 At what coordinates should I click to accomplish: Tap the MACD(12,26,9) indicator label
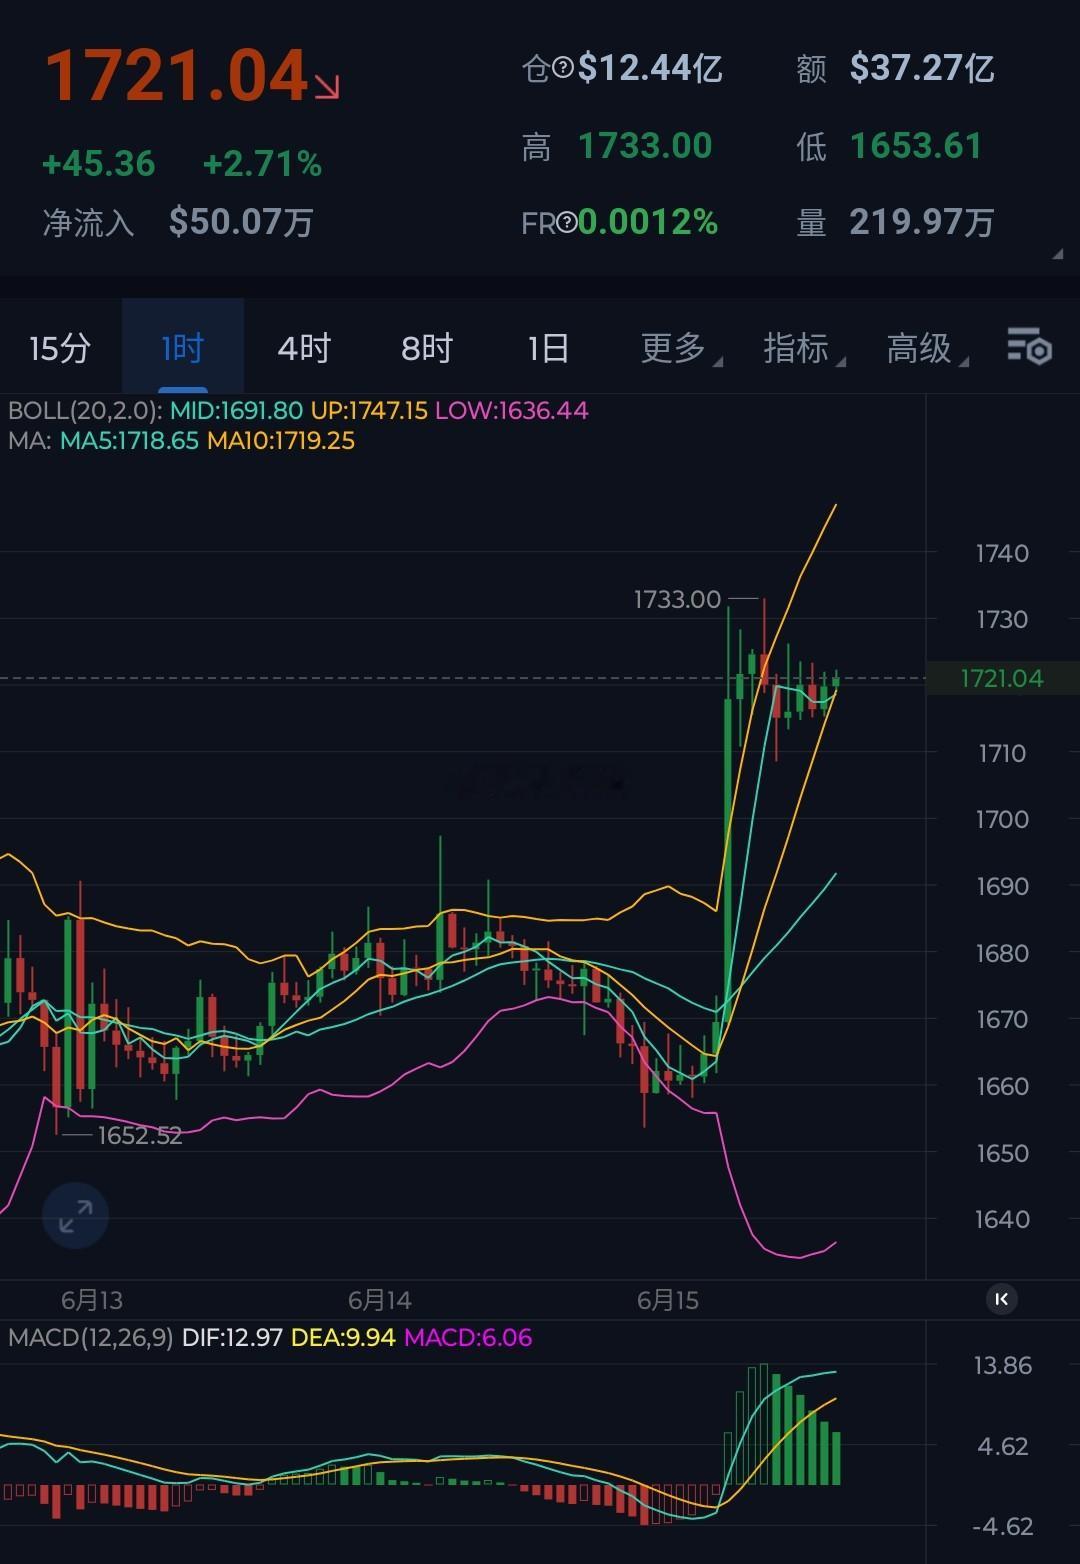point(91,1338)
